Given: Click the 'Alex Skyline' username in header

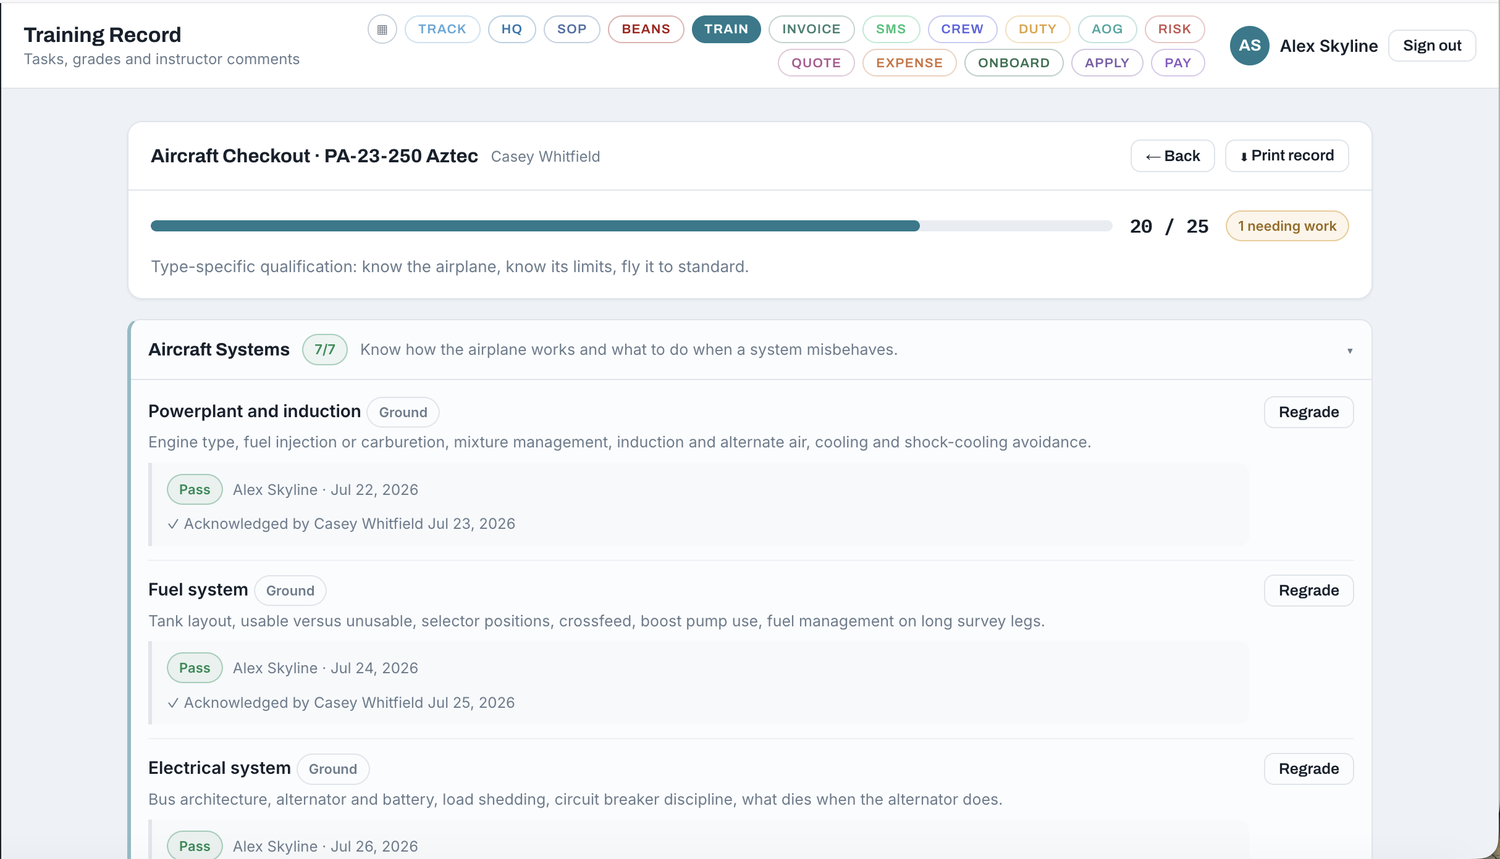Looking at the screenshot, I should 1328,46.
